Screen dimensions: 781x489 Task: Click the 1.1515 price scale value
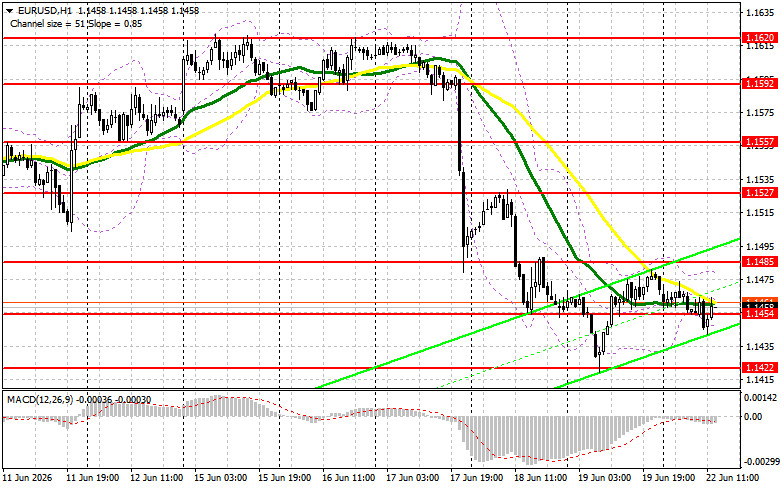(x=761, y=213)
